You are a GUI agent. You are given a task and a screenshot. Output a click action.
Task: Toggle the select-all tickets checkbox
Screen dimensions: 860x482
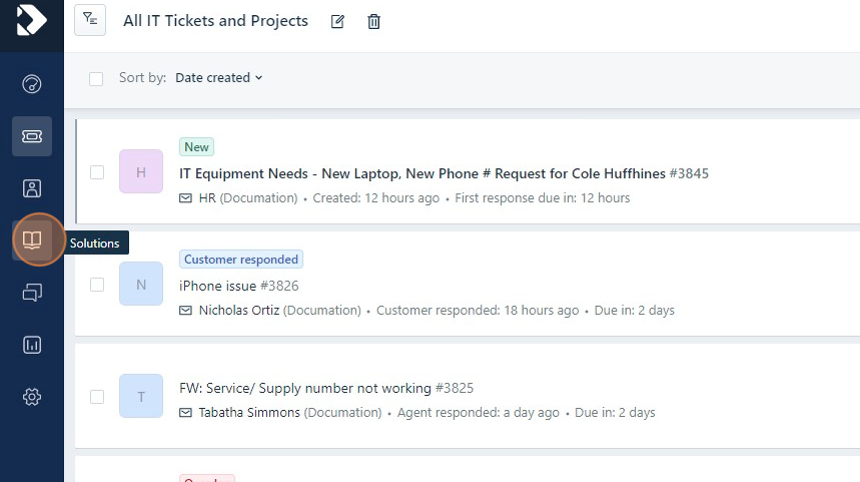click(96, 78)
